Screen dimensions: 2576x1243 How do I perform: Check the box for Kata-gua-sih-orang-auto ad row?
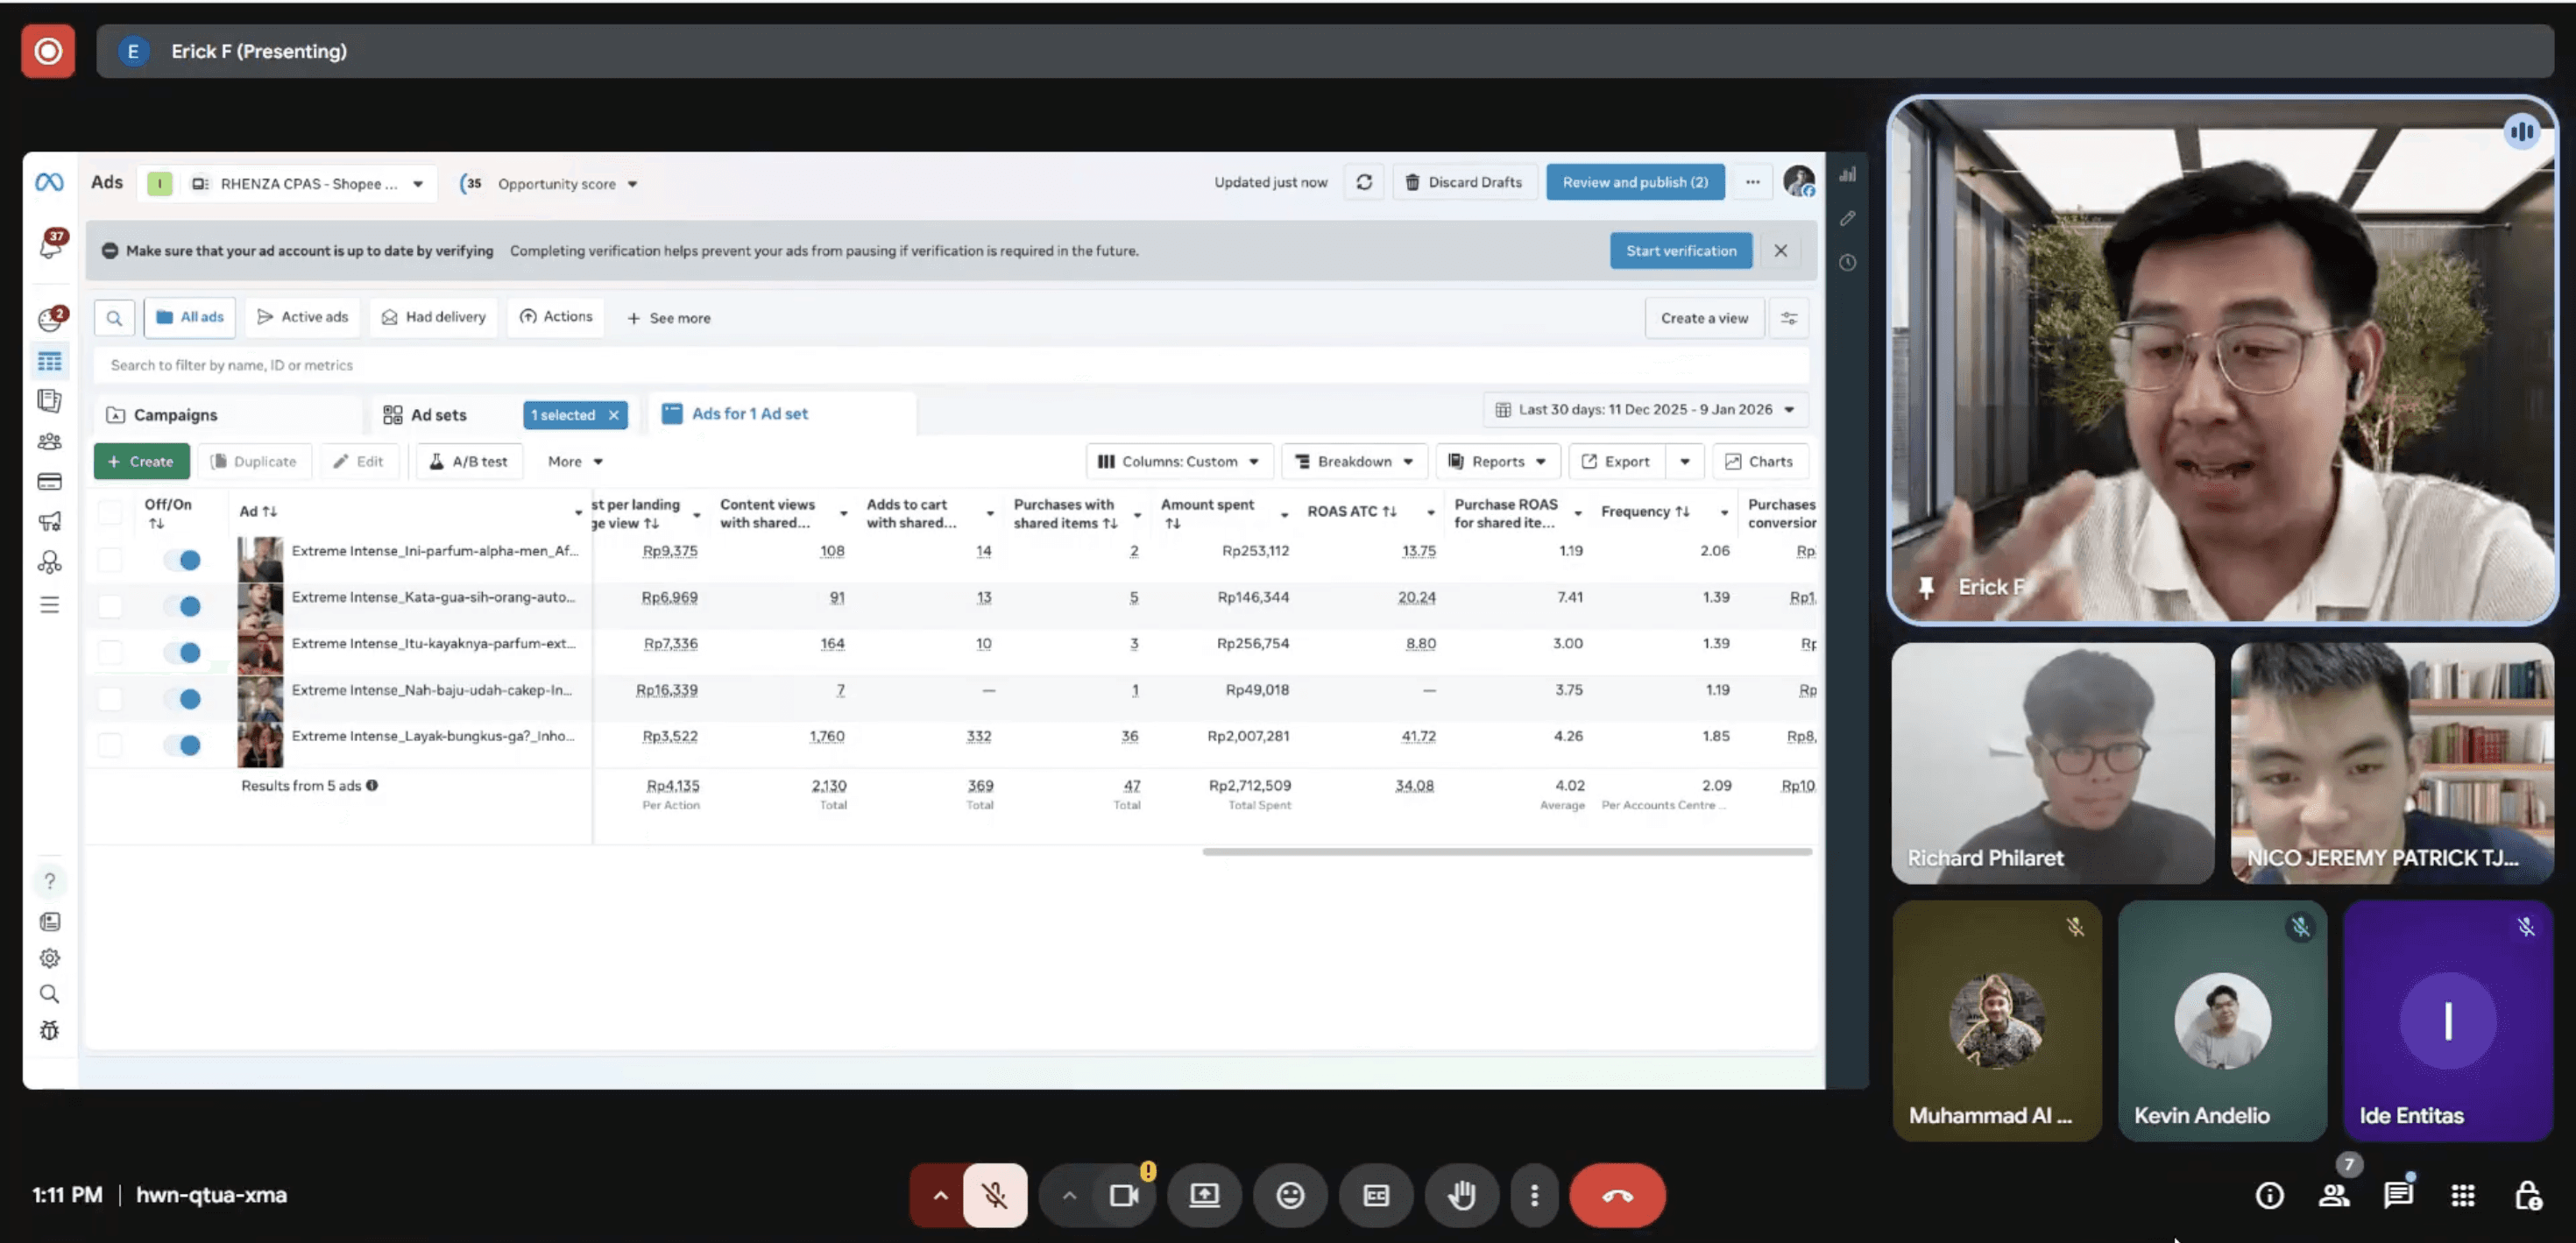(110, 606)
